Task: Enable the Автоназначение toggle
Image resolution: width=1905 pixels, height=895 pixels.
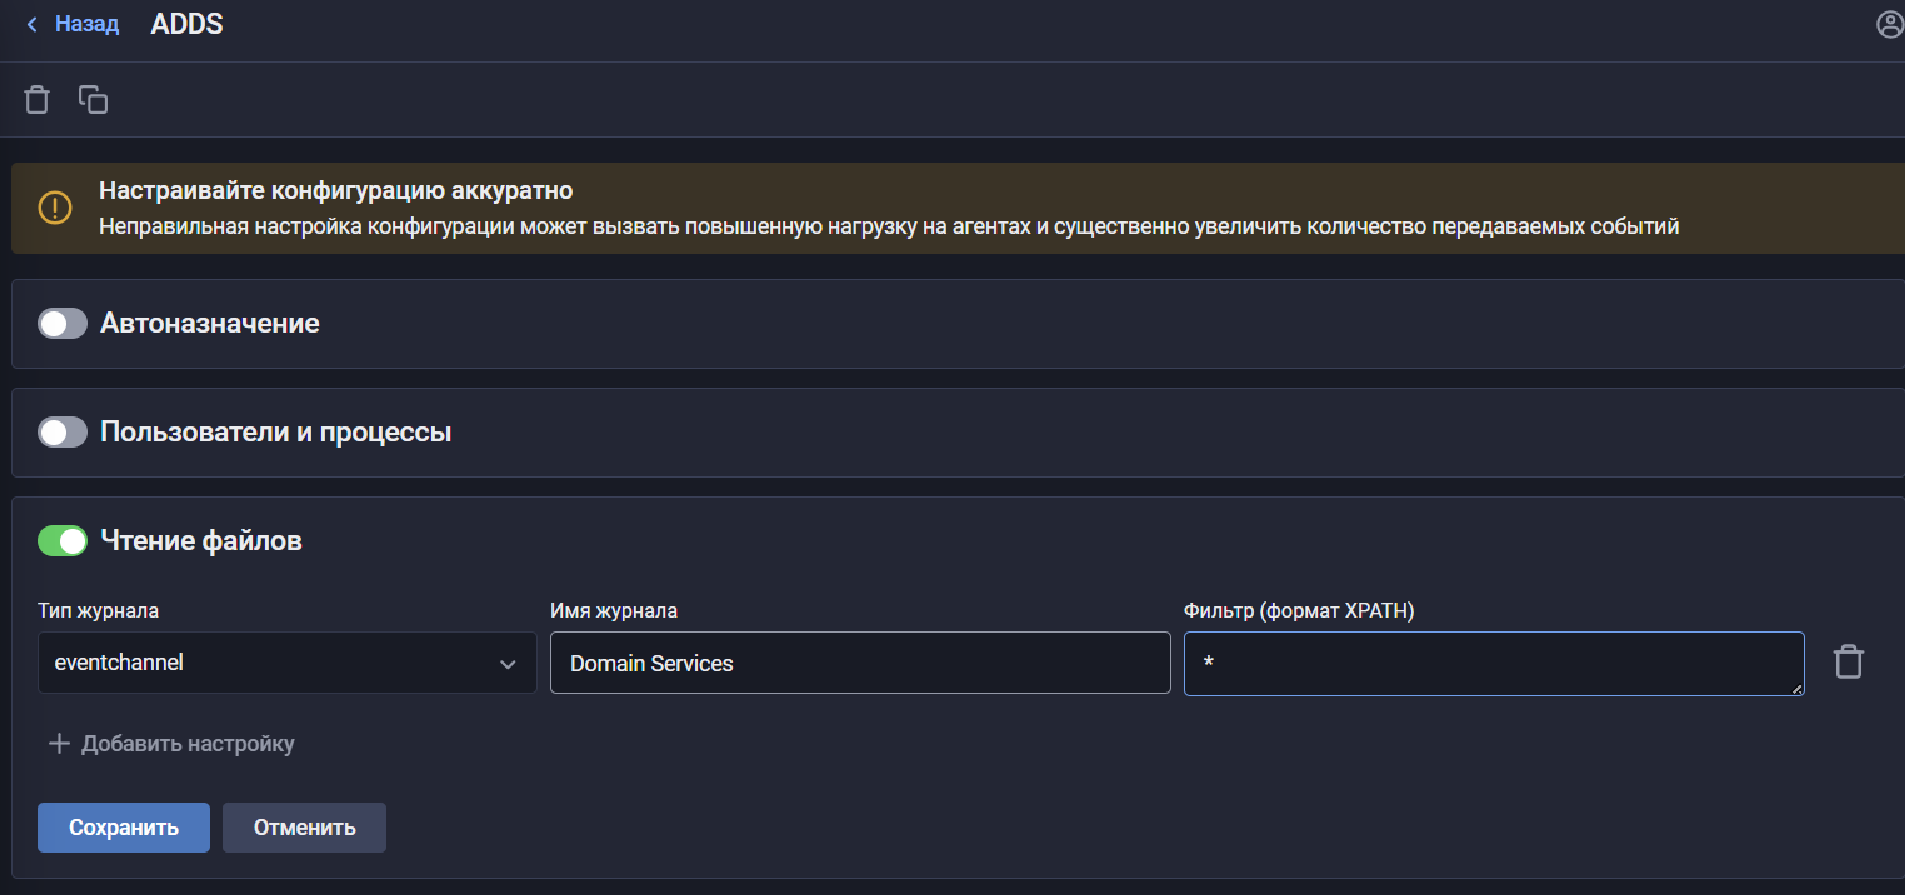Action: pos(63,324)
